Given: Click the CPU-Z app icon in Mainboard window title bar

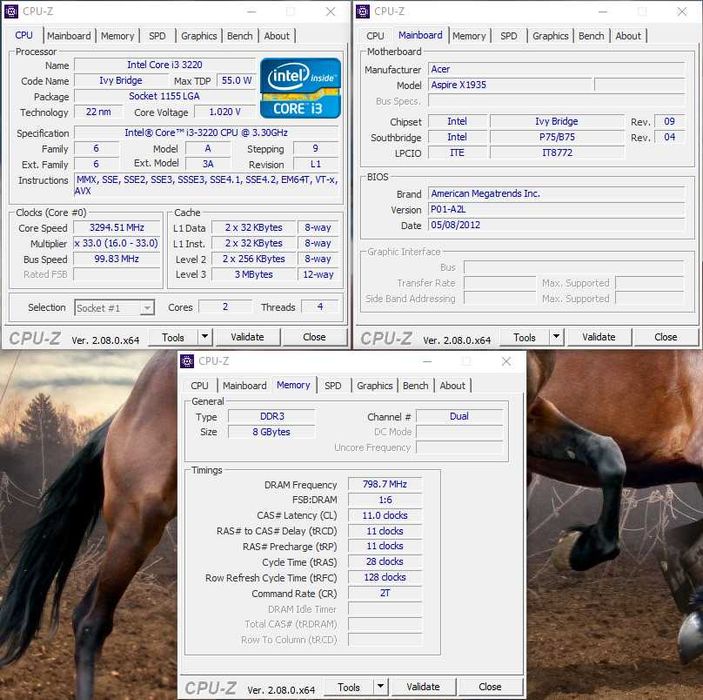Looking at the screenshot, I should (363, 11).
